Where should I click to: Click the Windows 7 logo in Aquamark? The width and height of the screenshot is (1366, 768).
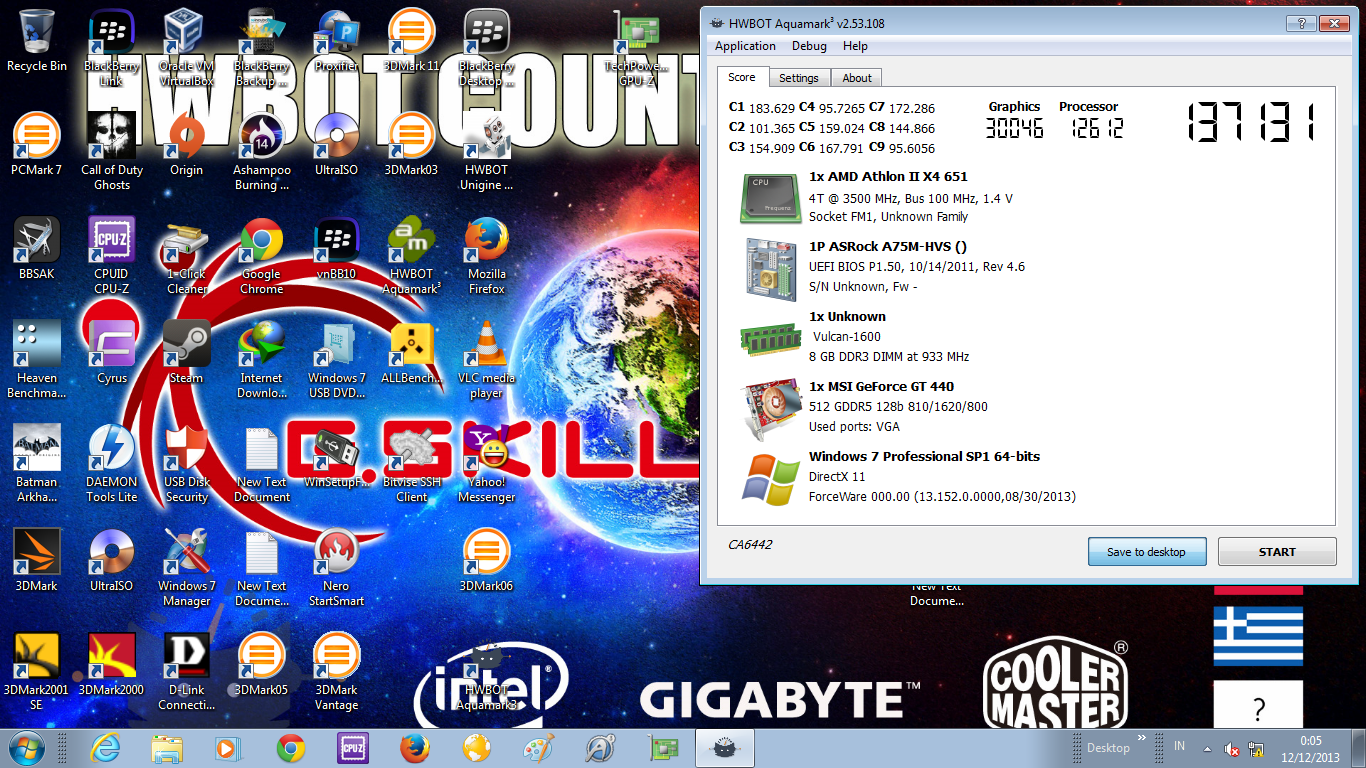pos(769,478)
